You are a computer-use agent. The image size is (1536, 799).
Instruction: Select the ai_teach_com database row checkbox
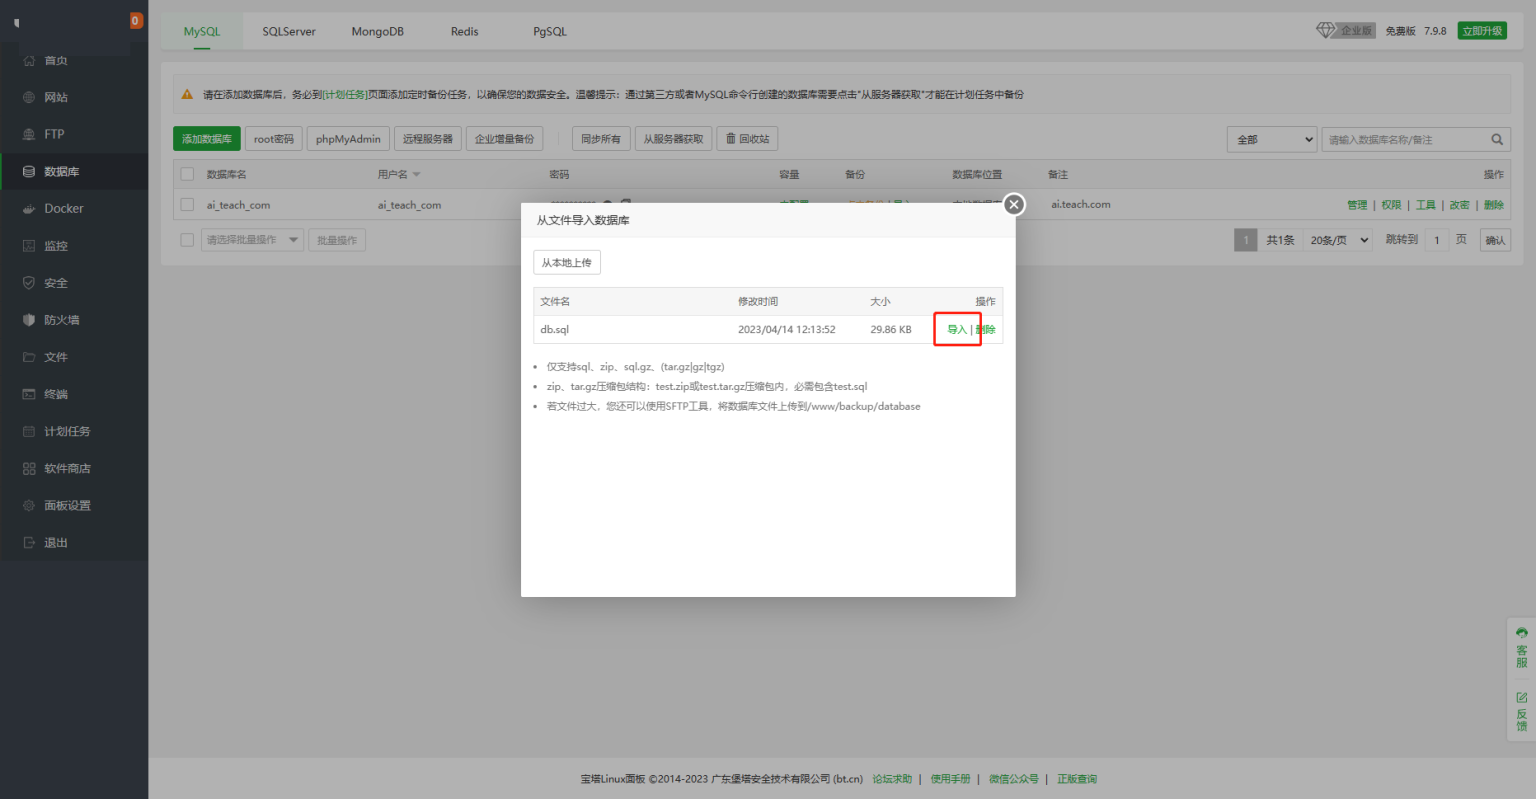pos(186,204)
